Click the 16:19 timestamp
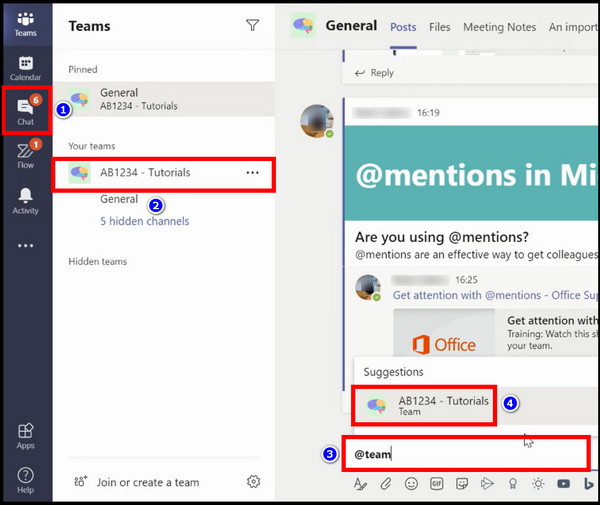Screen dimensions: 600x505 pyautogui.click(x=428, y=113)
